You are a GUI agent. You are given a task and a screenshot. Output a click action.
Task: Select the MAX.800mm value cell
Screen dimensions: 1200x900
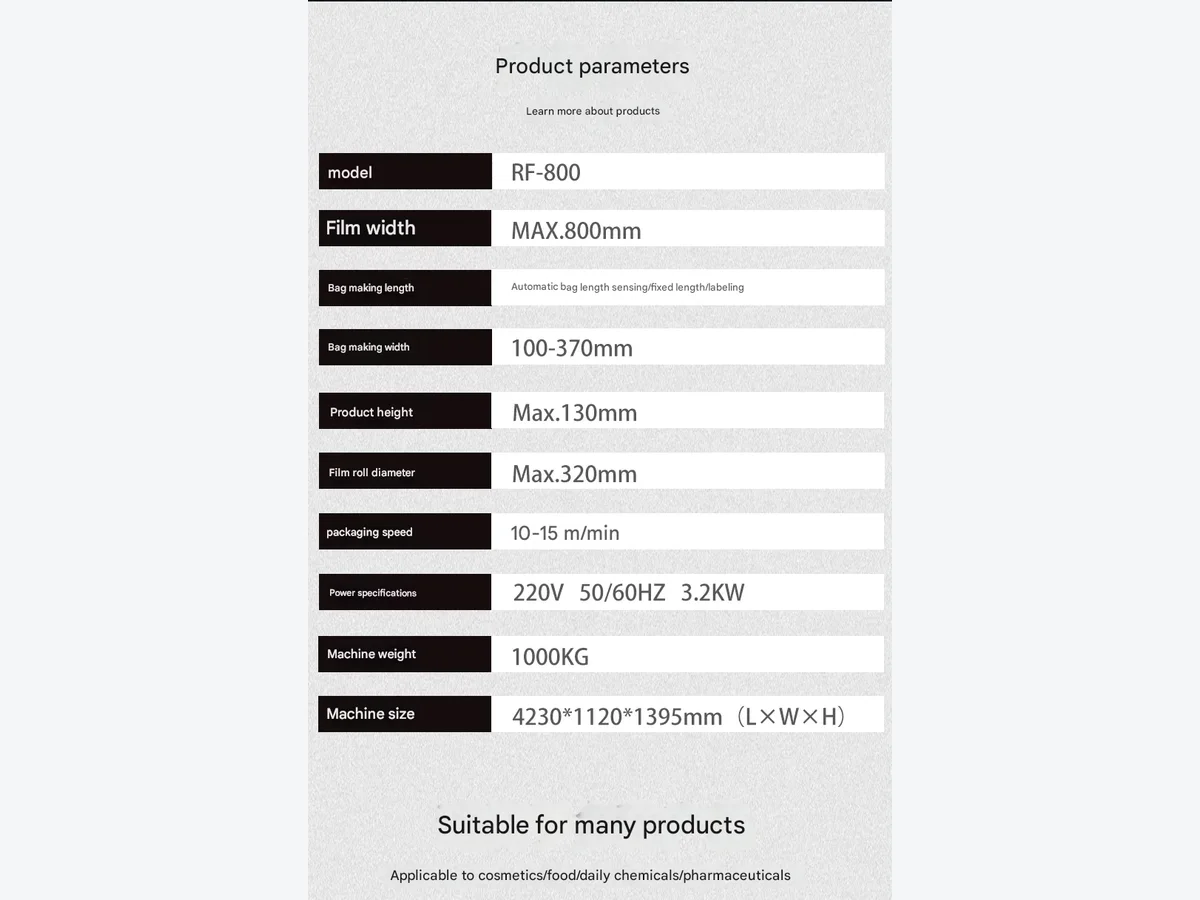pyautogui.click(x=688, y=228)
